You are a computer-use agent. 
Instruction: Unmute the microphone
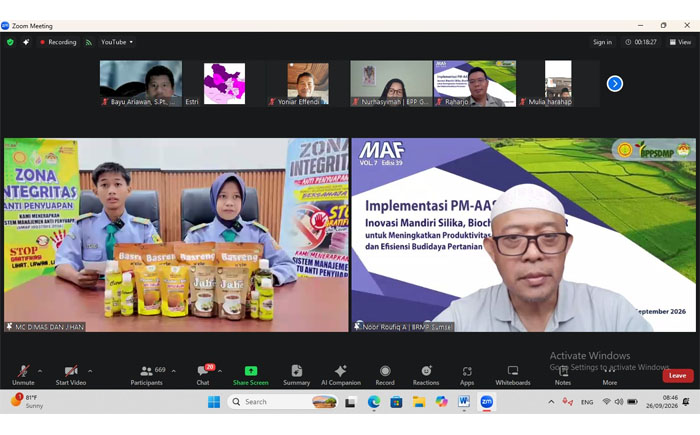click(23, 375)
